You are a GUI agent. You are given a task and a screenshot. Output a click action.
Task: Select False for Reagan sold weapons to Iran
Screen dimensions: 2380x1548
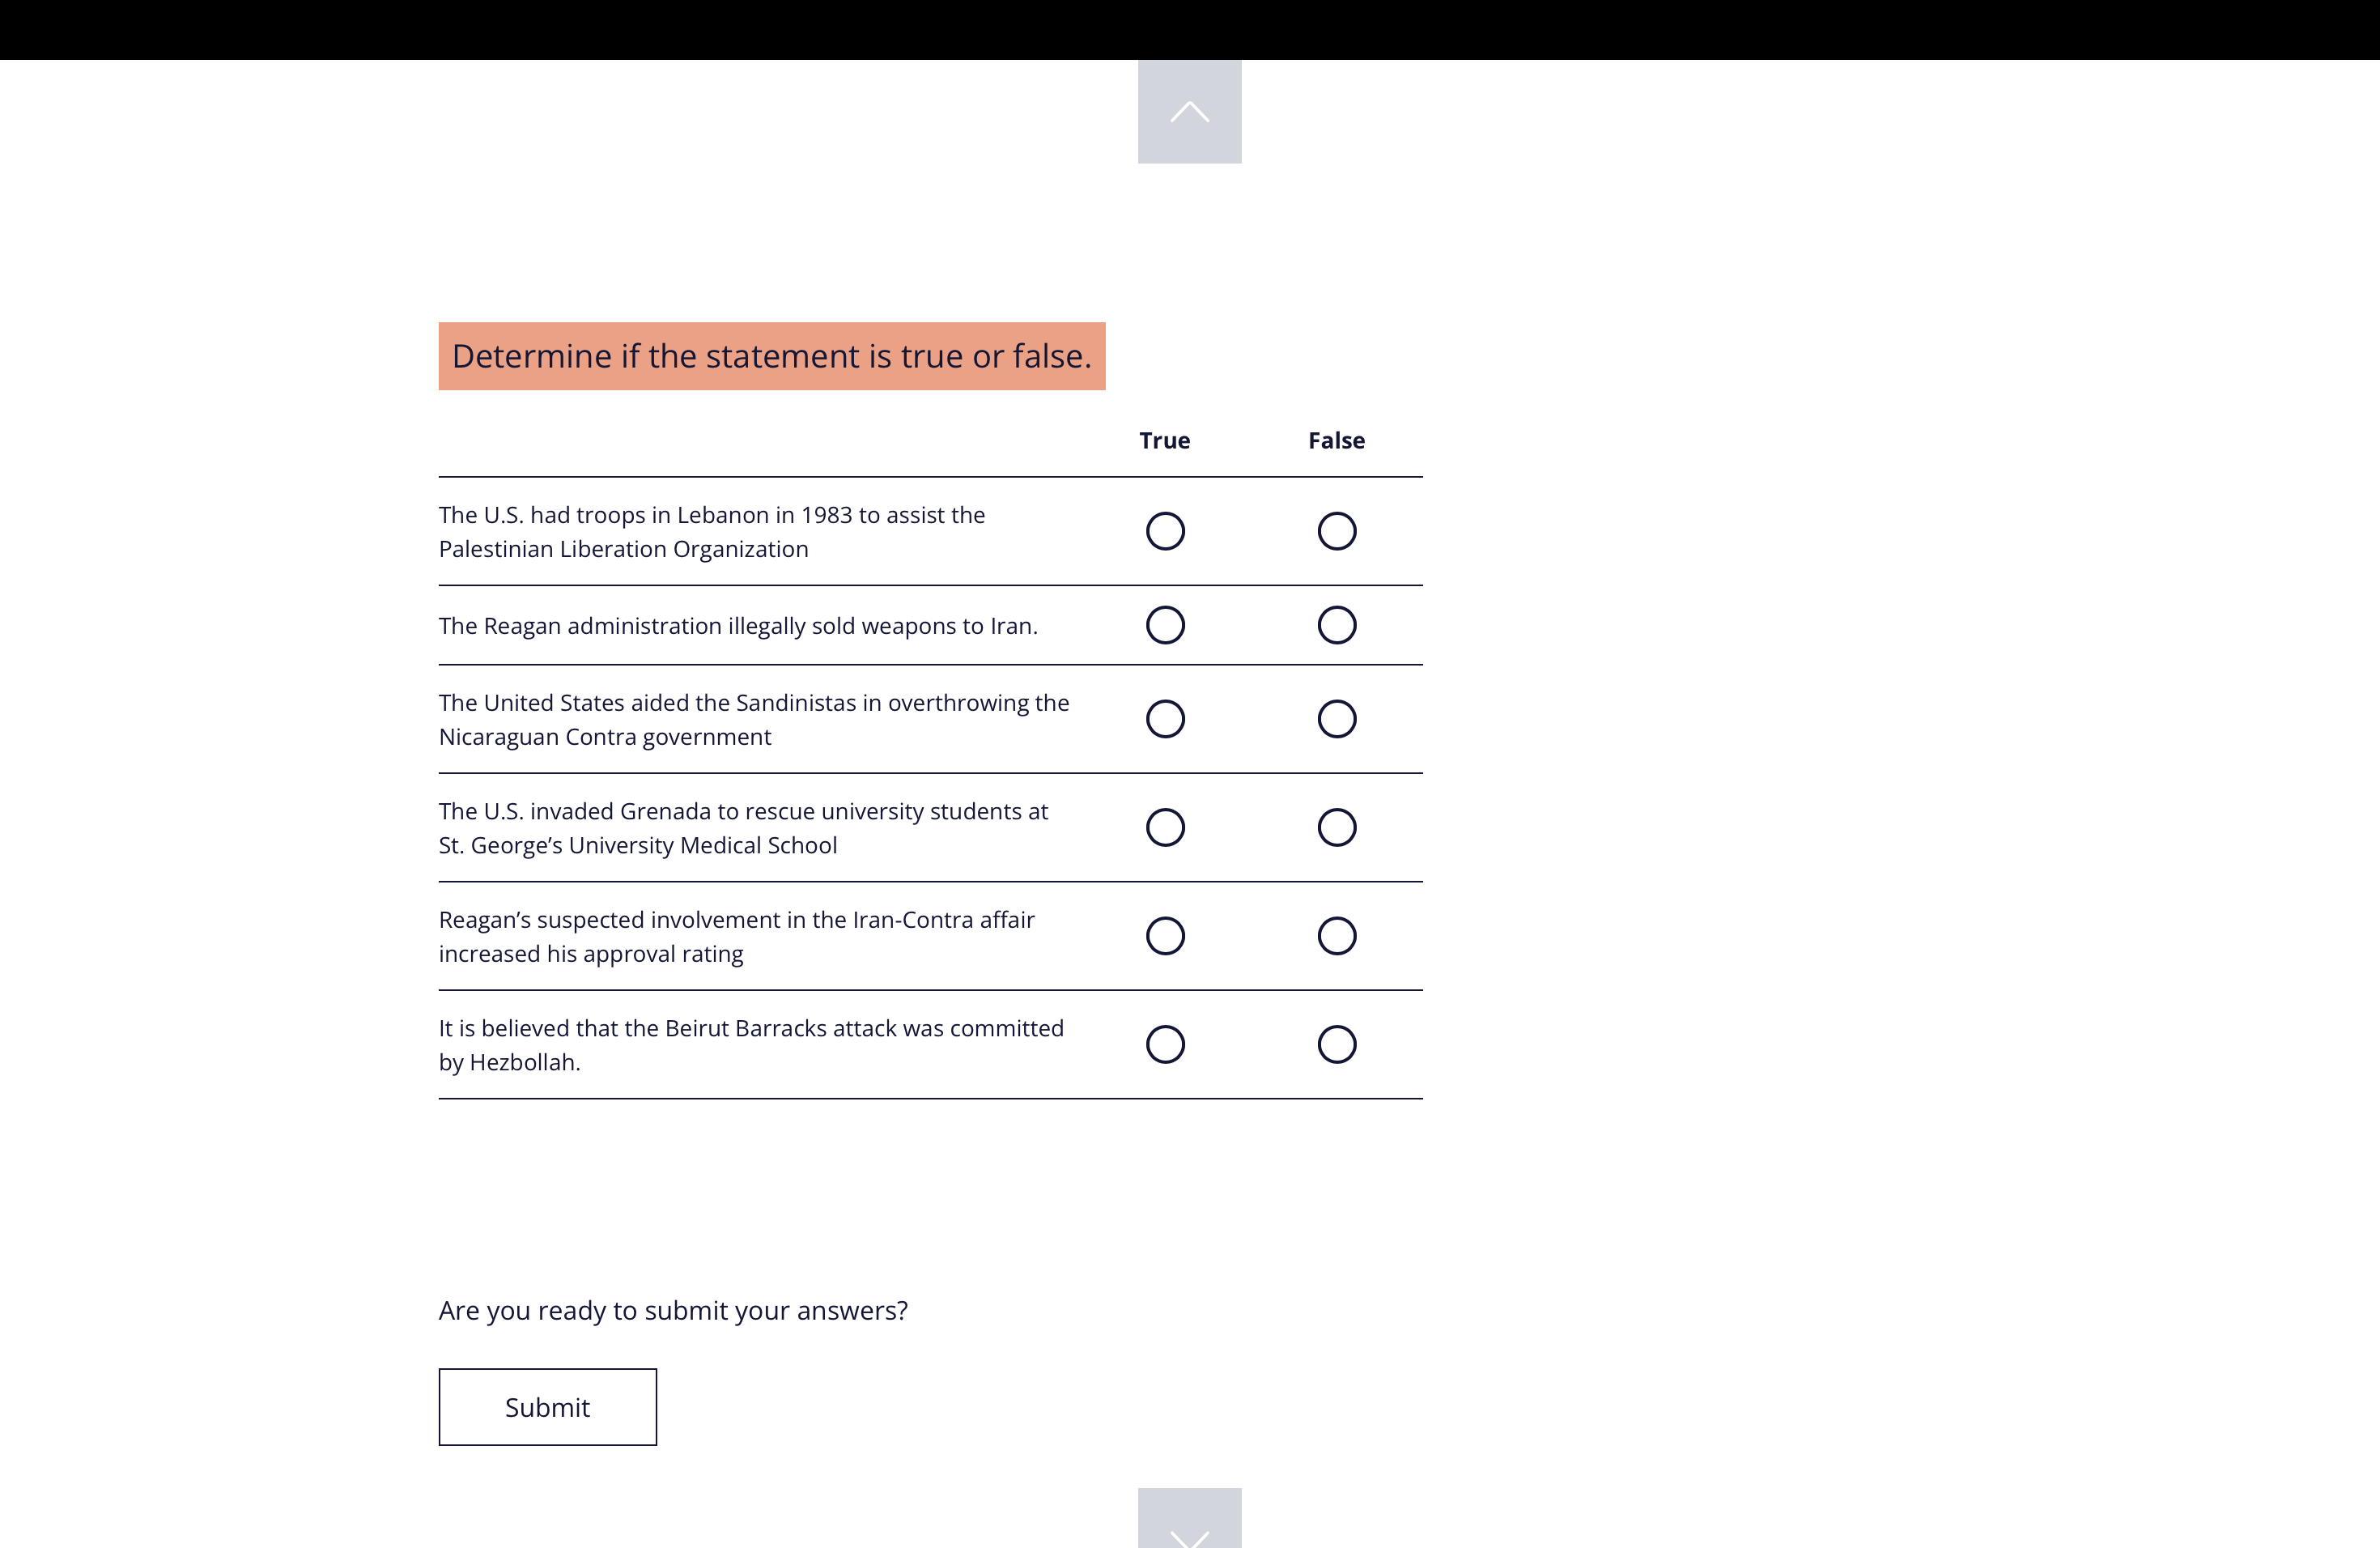pos(1336,625)
